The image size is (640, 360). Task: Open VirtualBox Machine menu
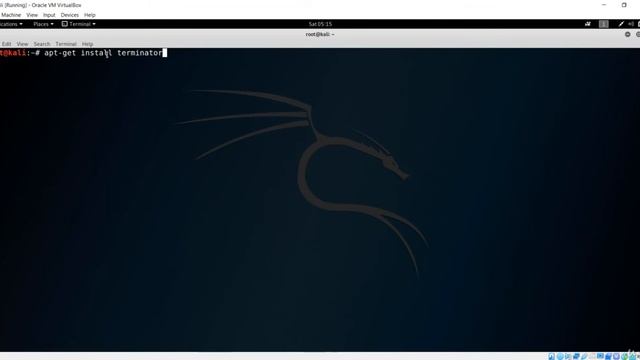[11, 15]
